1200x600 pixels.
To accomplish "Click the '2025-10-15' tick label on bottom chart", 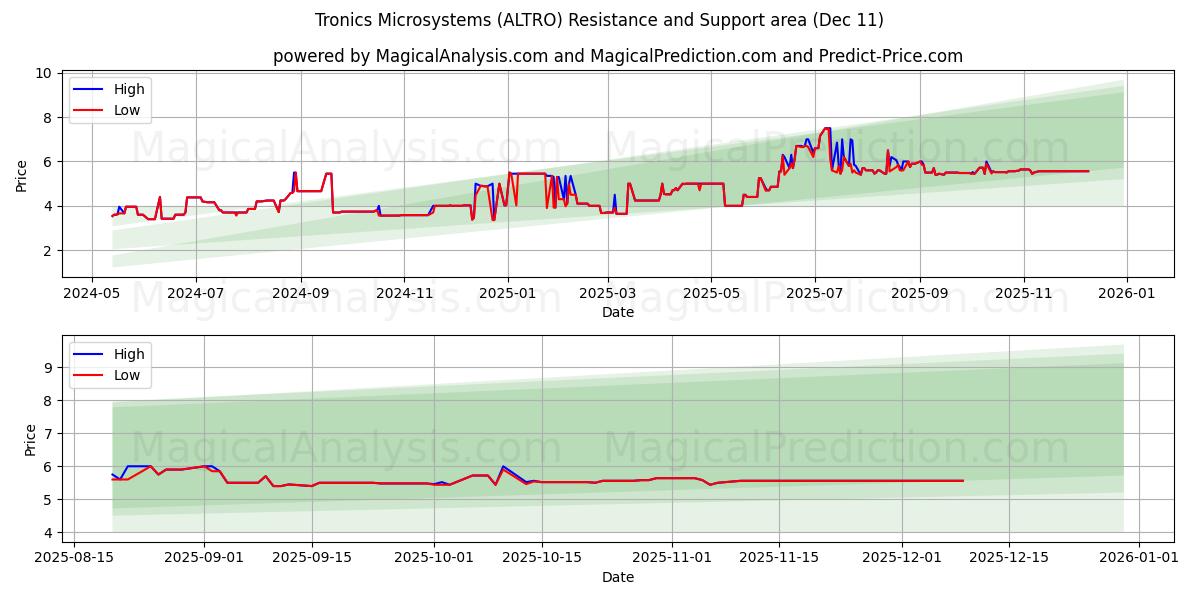I will [x=542, y=560].
